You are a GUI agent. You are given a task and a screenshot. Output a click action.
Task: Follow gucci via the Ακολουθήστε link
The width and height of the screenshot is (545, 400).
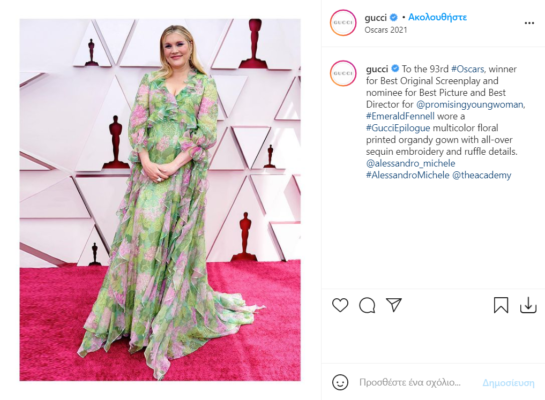point(437,17)
